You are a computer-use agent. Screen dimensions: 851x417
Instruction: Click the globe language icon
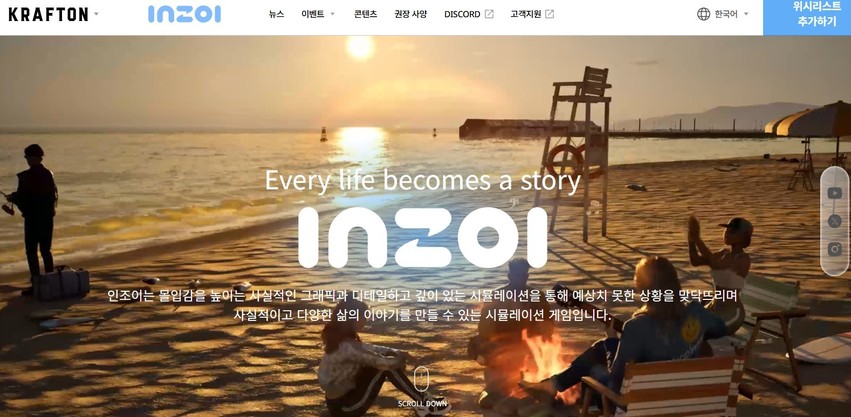click(703, 14)
